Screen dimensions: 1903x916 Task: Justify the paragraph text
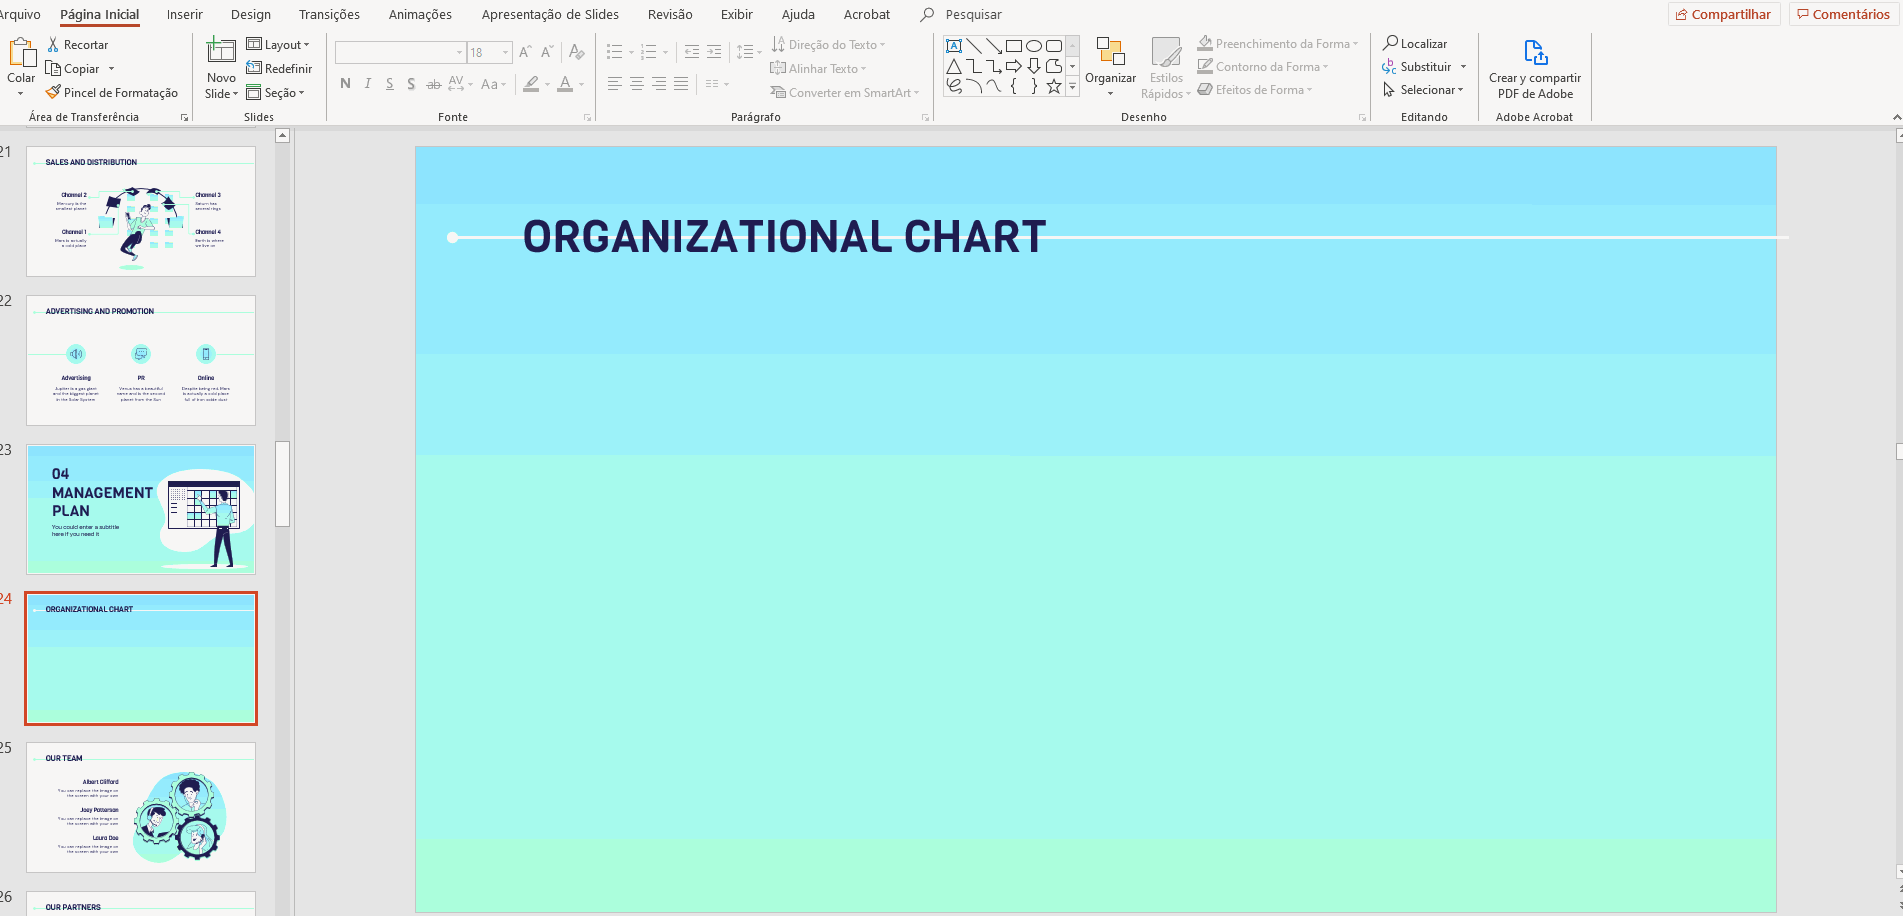[681, 84]
